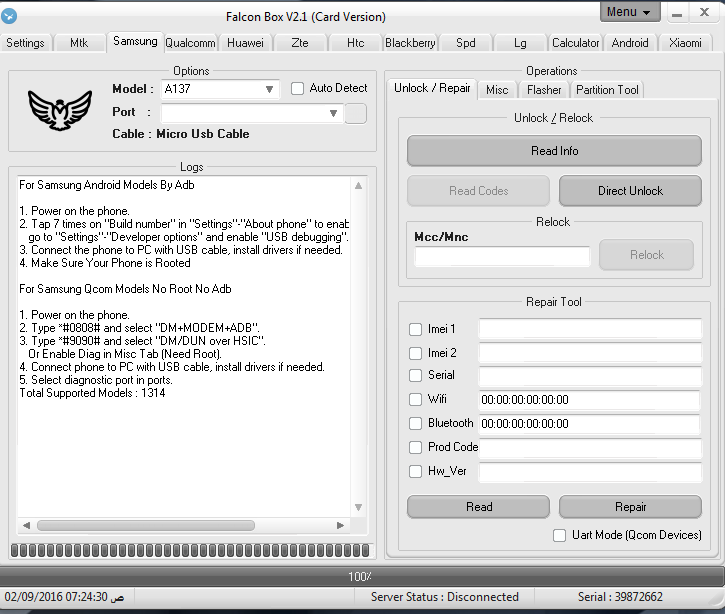This screenshot has width=725, height=614.
Task: Click the Hw_Ver text field
Action: click(x=590, y=472)
